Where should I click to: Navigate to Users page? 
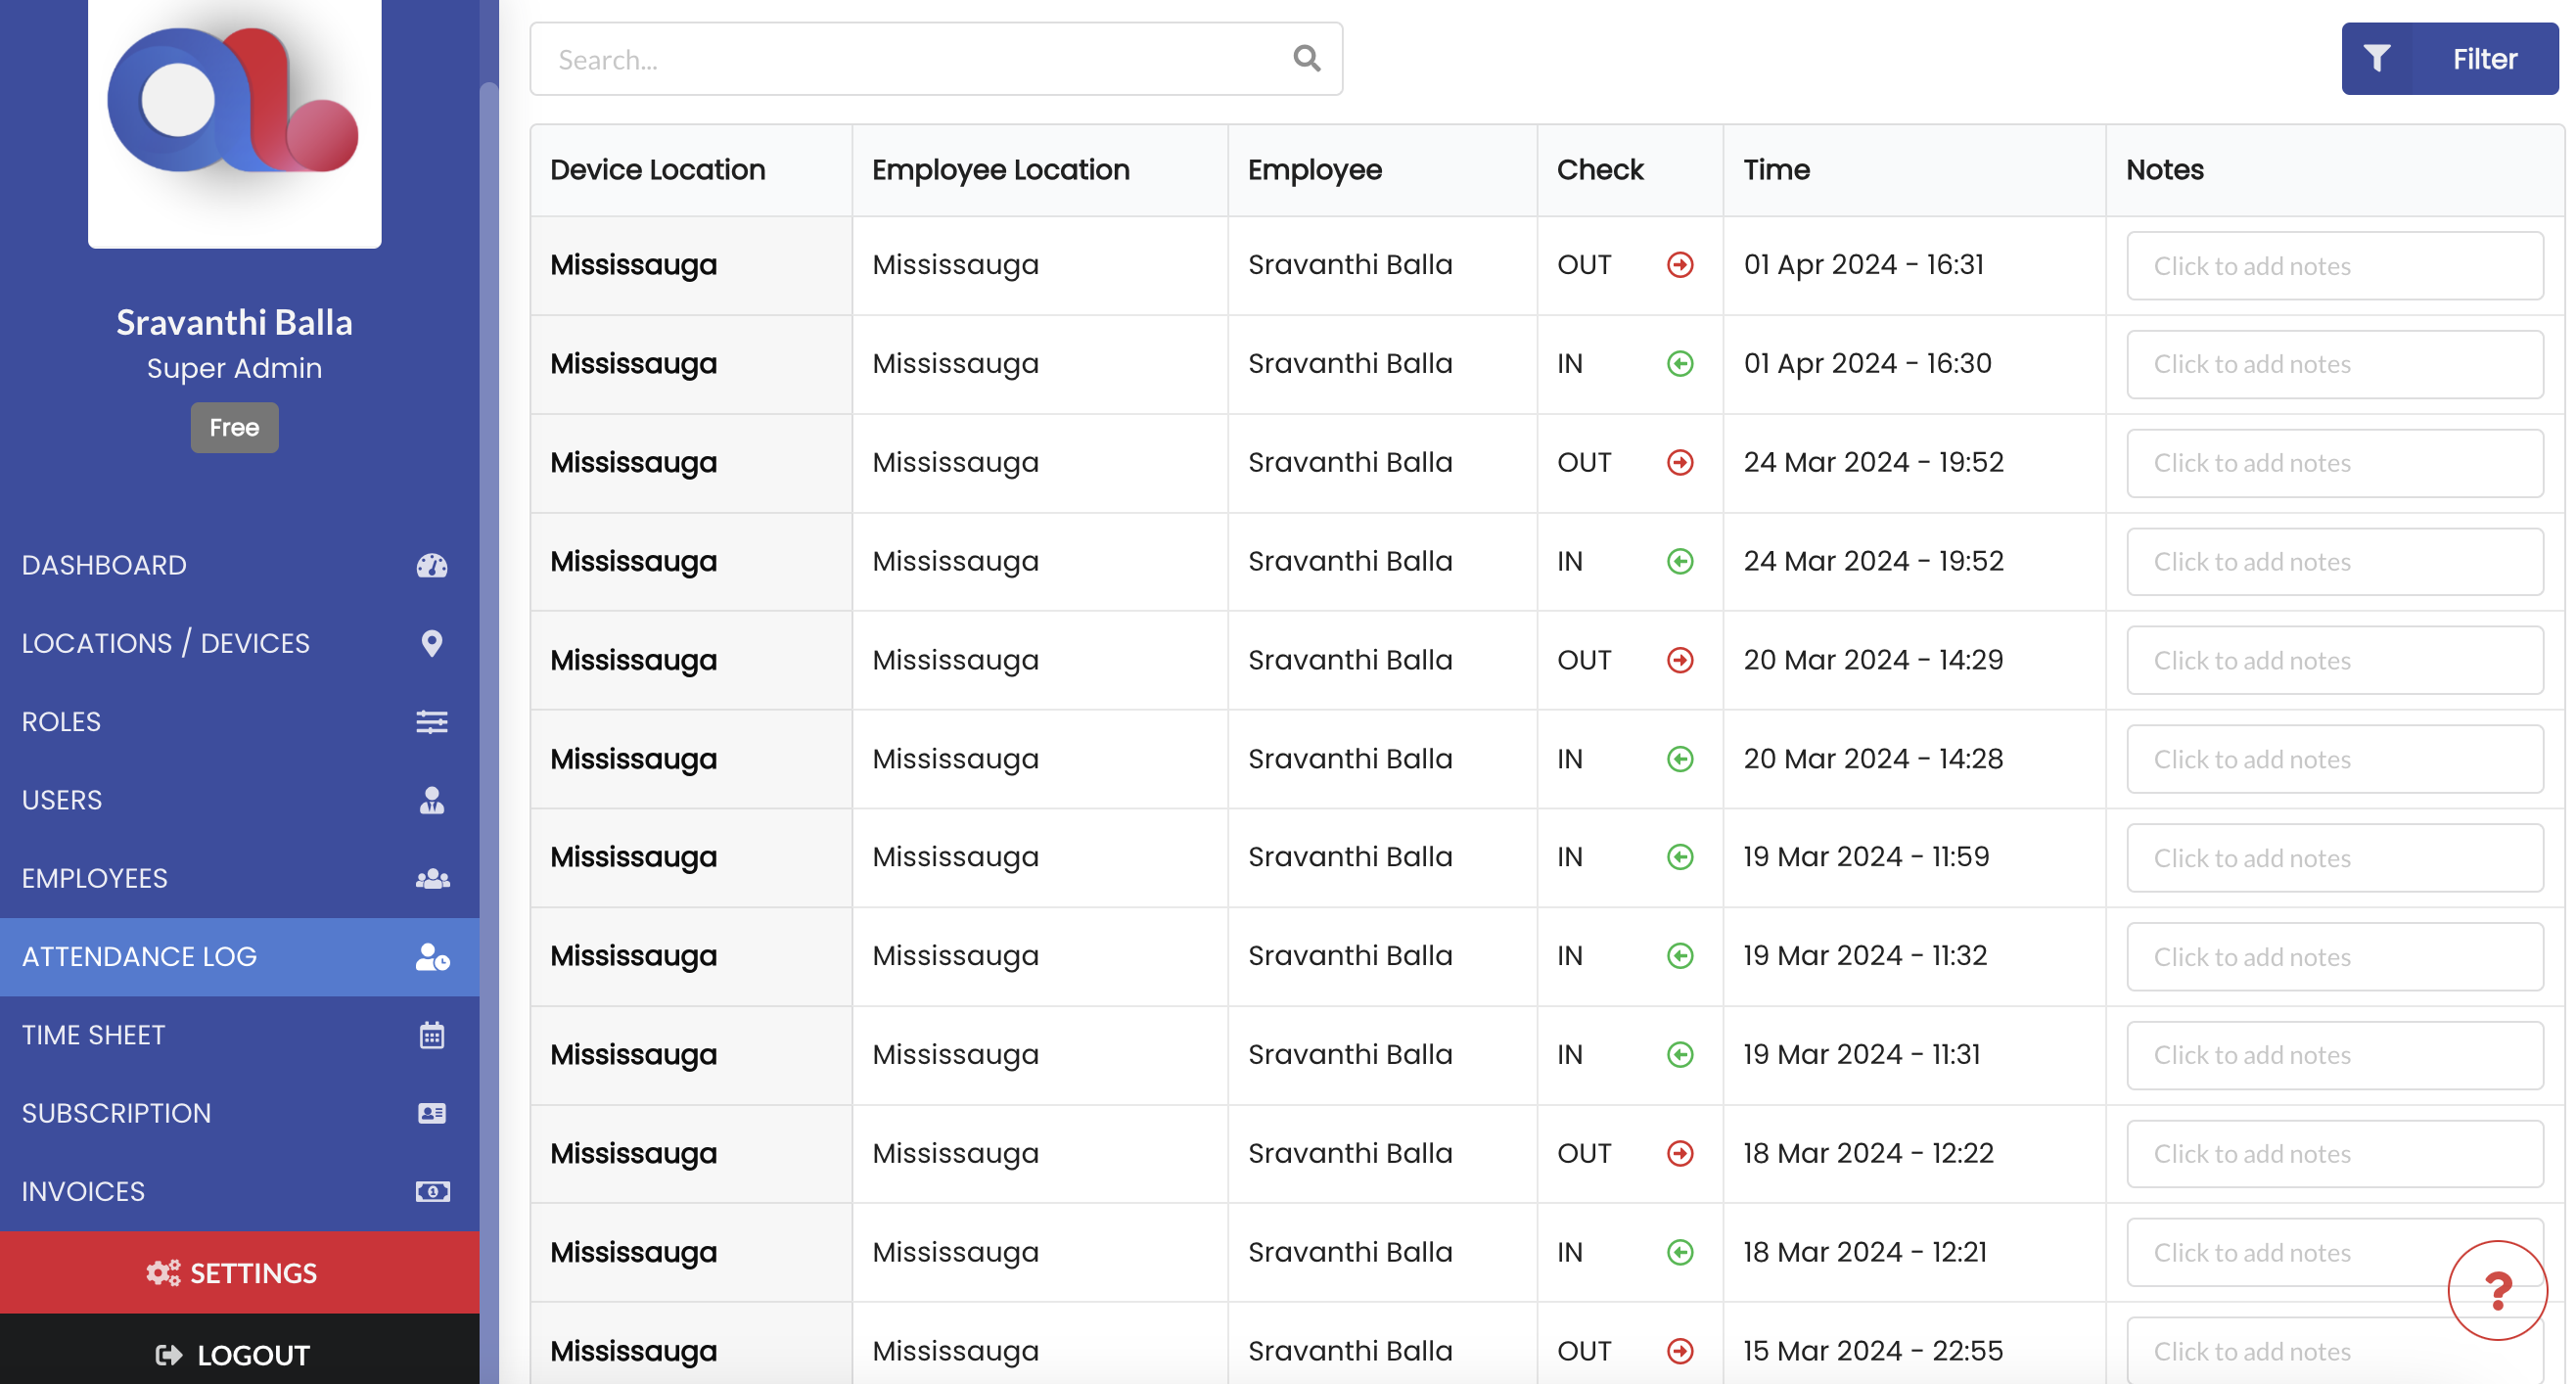(240, 800)
